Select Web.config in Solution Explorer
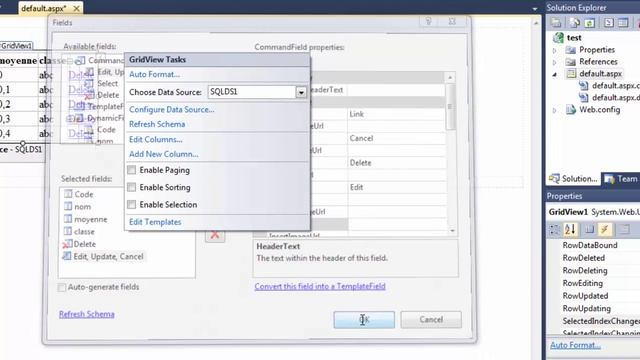 point(599,110)
